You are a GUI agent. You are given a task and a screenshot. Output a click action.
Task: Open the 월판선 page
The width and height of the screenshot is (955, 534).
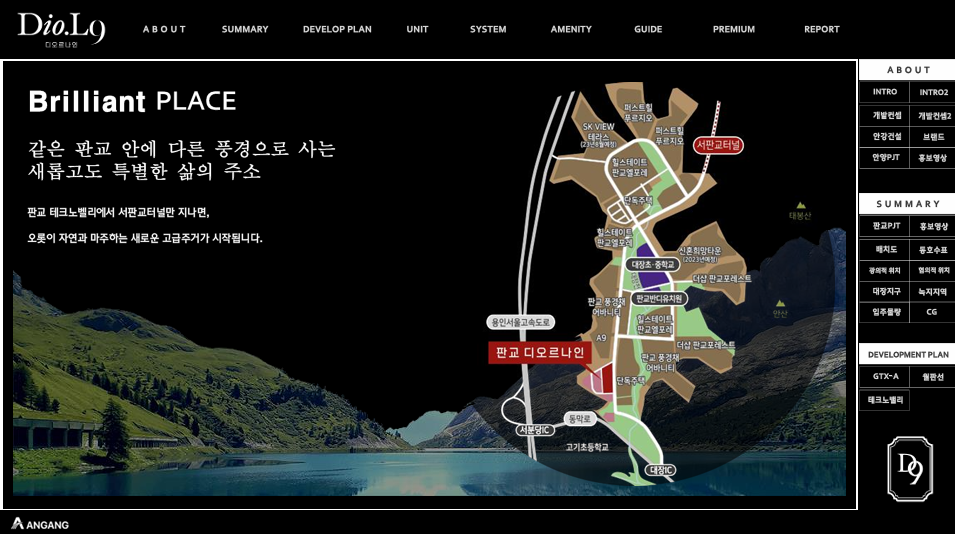[933, 376]
